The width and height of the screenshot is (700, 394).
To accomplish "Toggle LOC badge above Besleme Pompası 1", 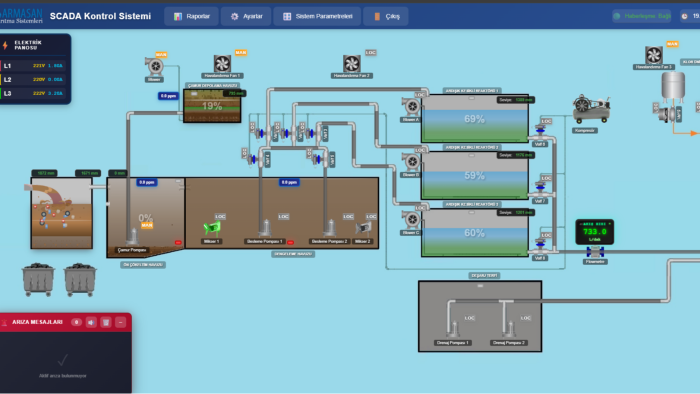I will coord(283,216).
